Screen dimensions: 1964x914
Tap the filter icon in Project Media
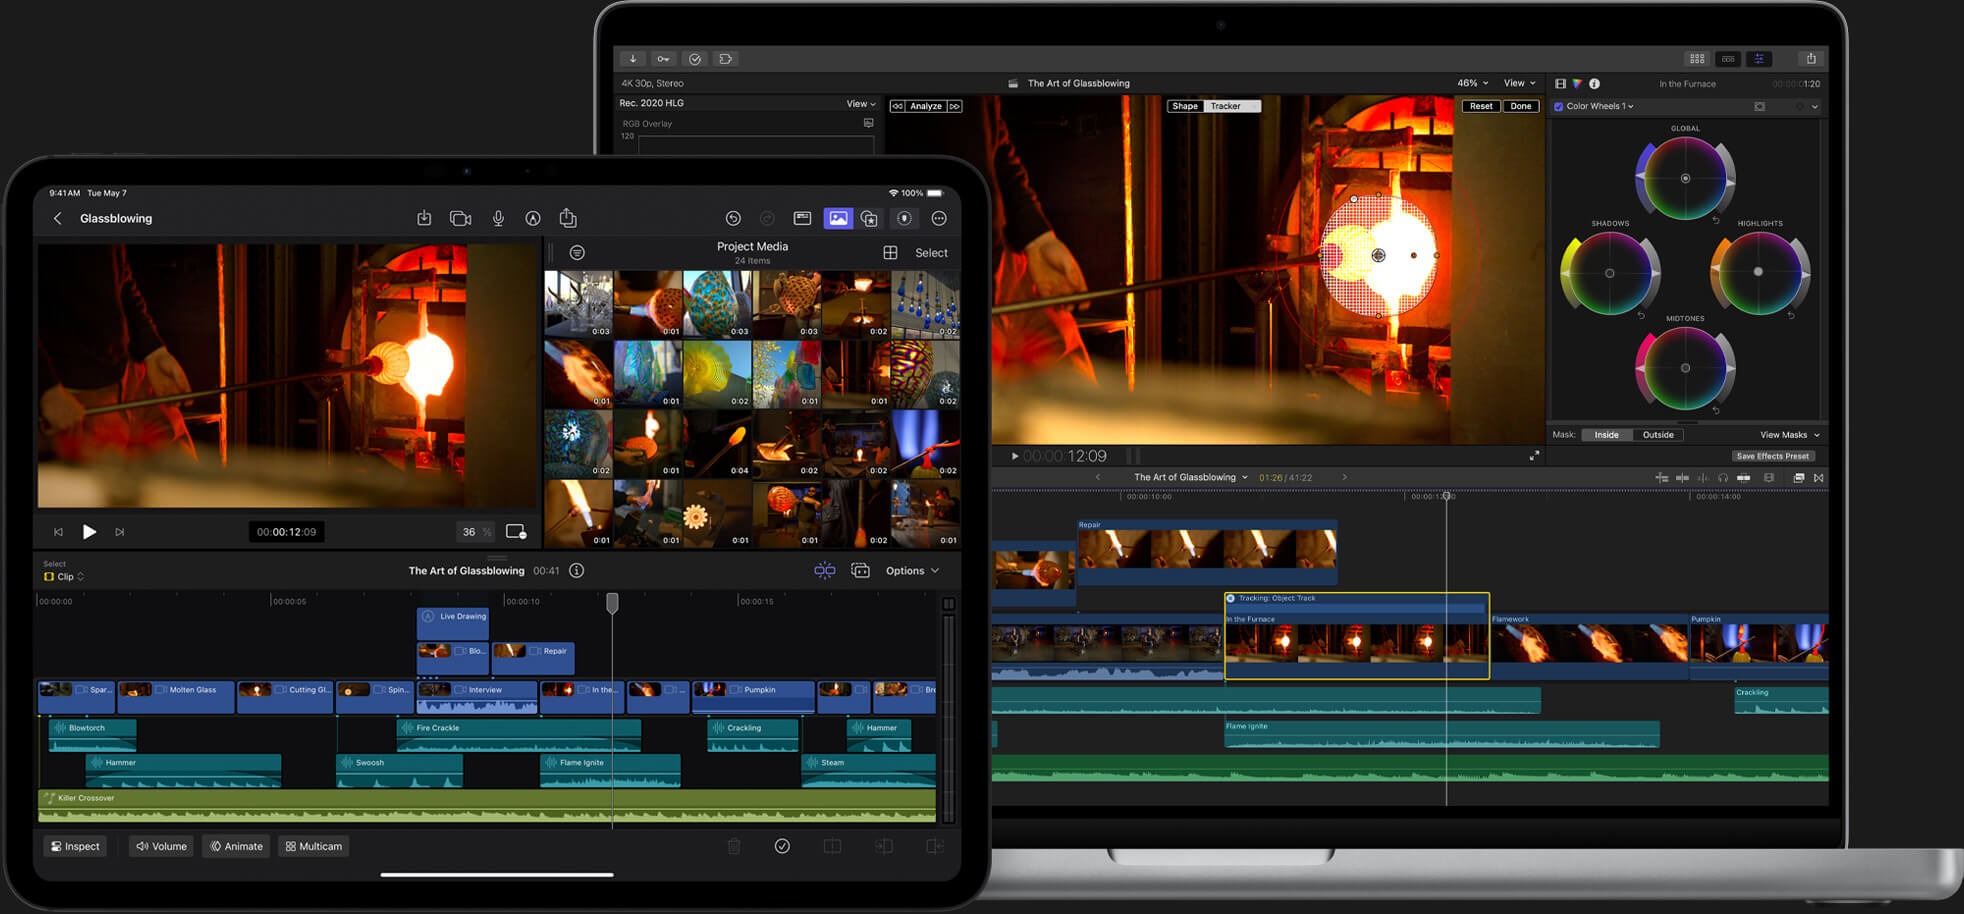click(x=577, y=253)
